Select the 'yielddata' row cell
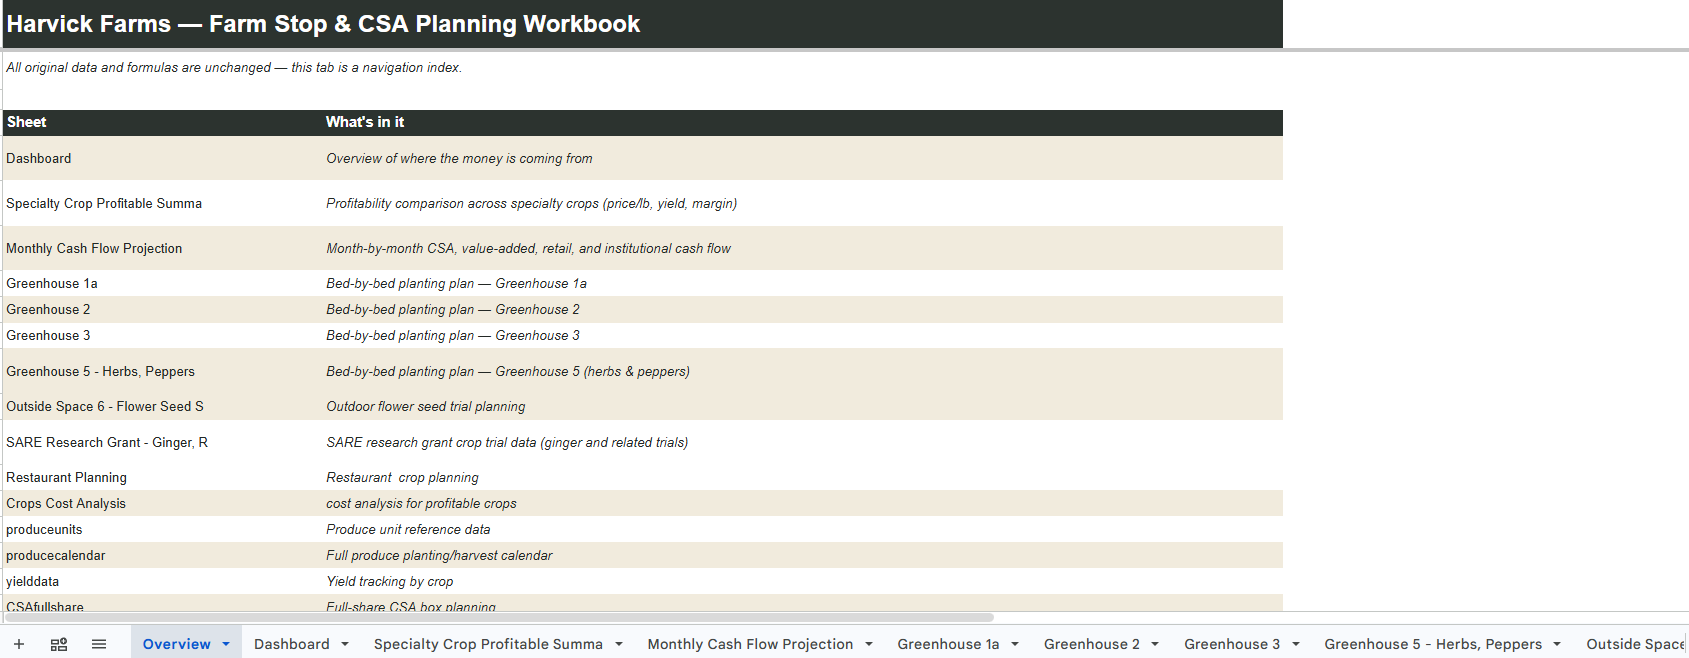This screenshot has width=1689, height=658. coord(162,581)
